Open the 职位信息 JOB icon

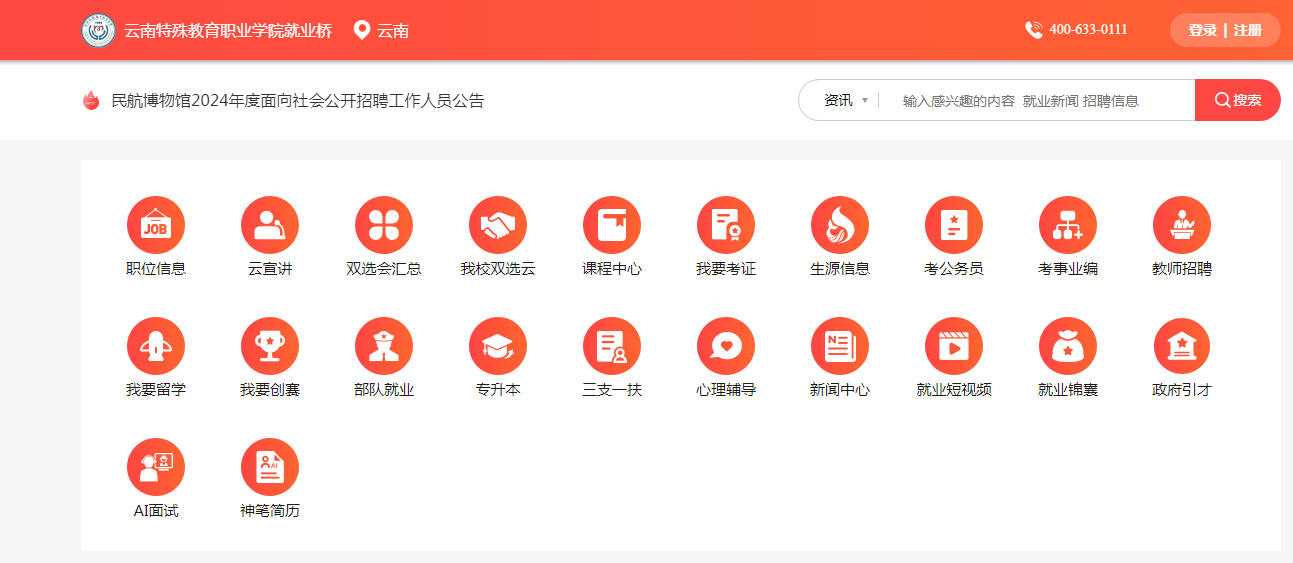(155, 225)
